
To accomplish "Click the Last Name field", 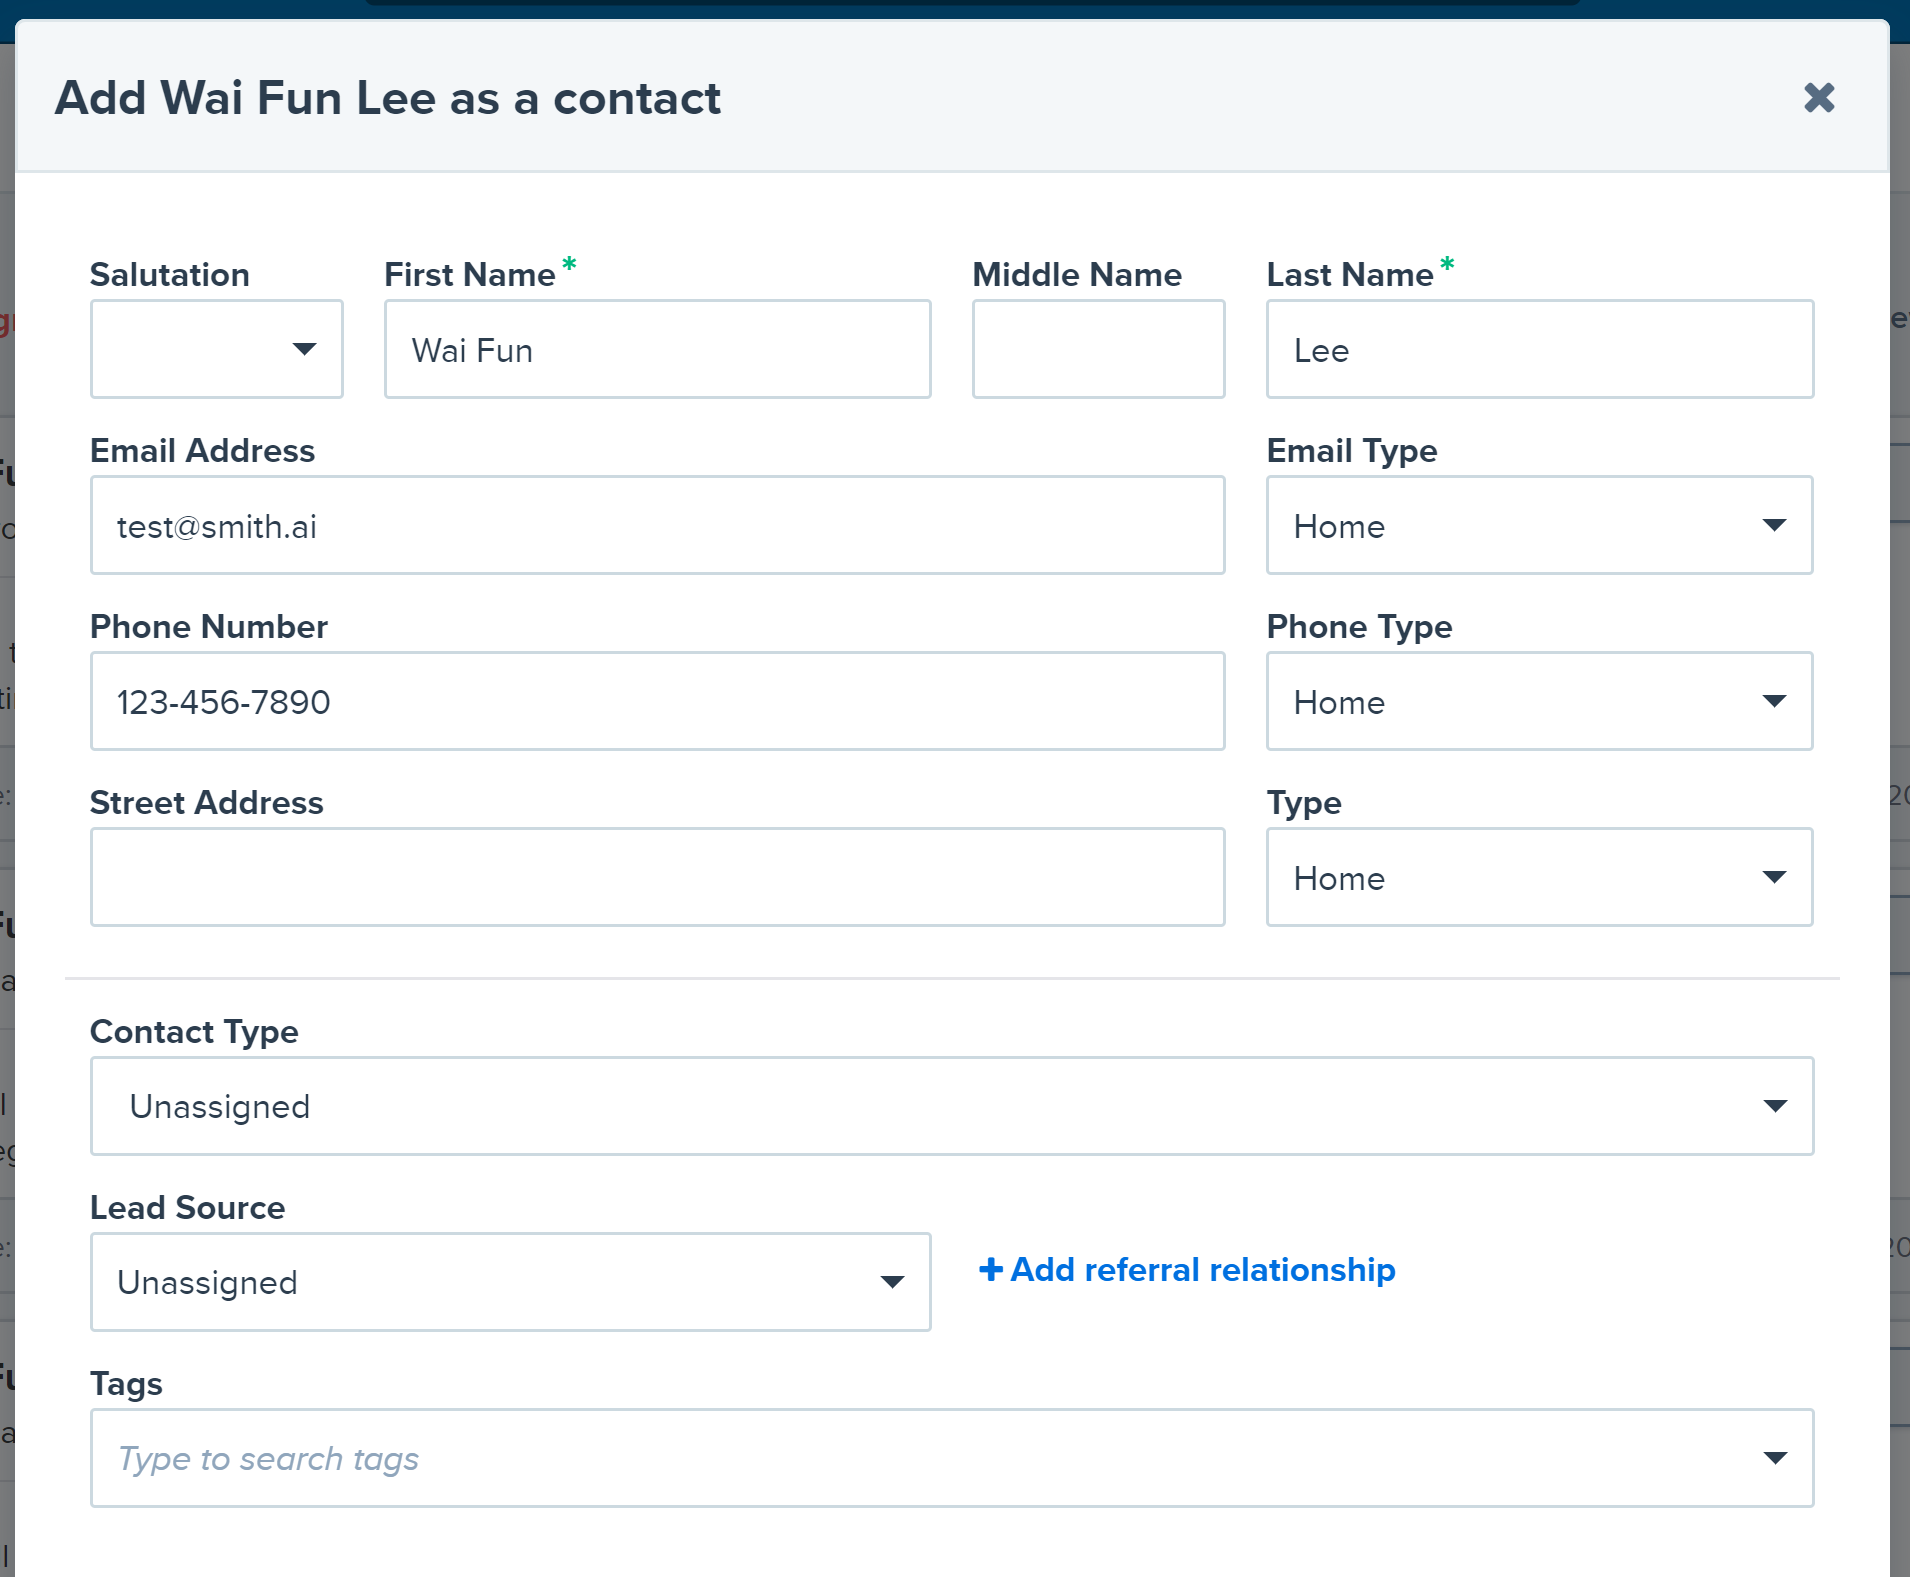I will point(1539,349).
